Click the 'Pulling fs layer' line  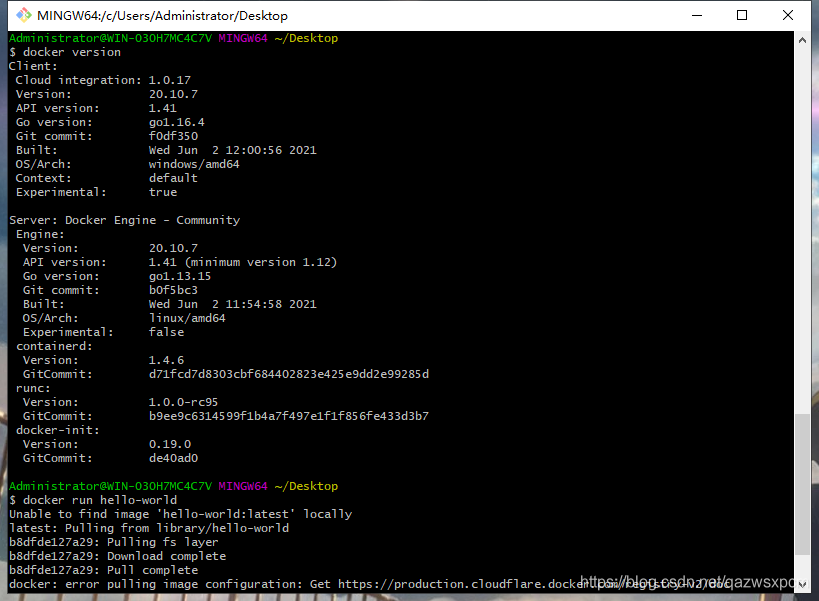coord(114,543)
